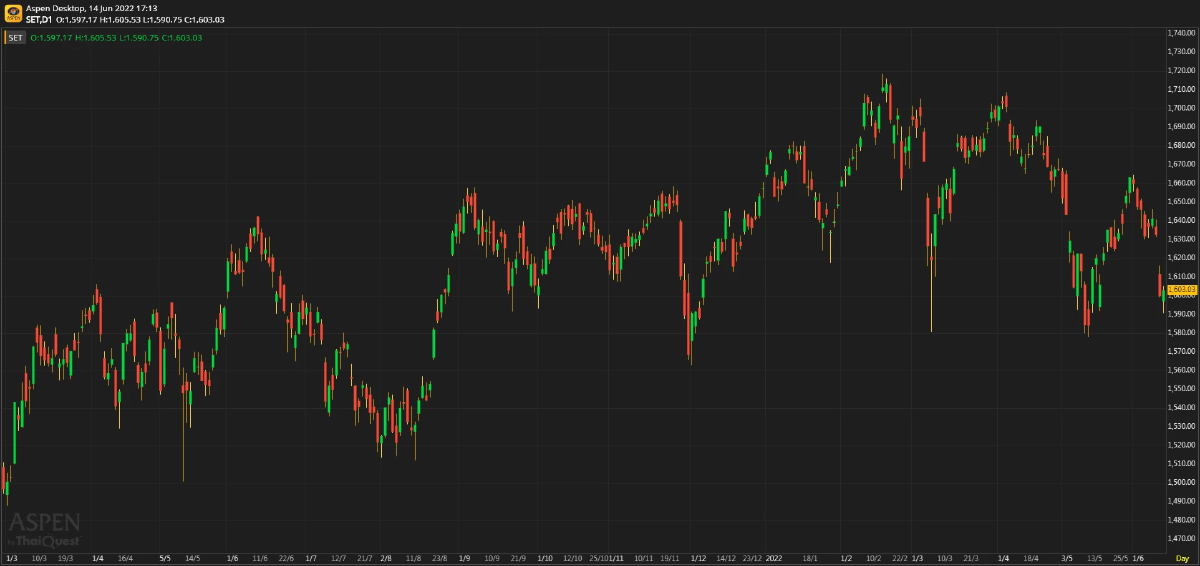Click the green C:1,603.03 legend value
Viewport: 1200px width, 566px height.
coord(181,38)
